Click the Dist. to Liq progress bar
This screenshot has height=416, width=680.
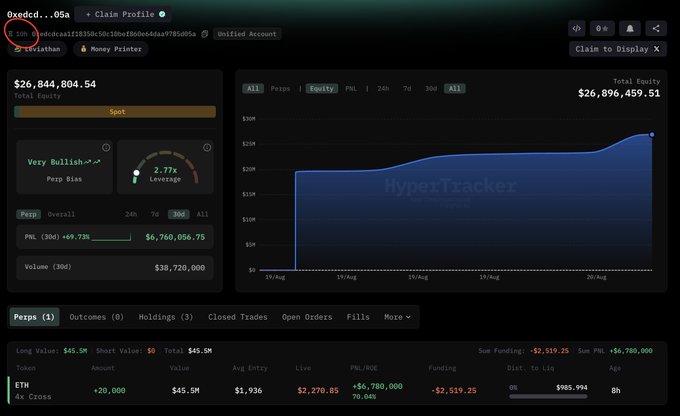coord(548,396)
